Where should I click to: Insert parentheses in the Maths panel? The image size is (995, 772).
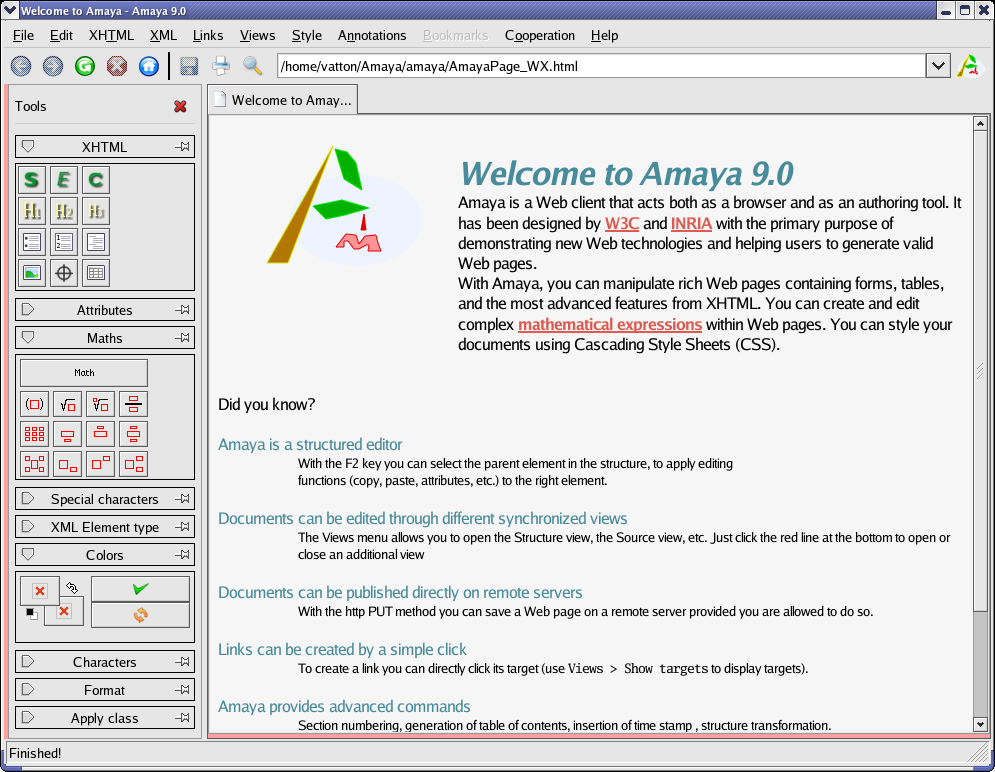point(34,404)
